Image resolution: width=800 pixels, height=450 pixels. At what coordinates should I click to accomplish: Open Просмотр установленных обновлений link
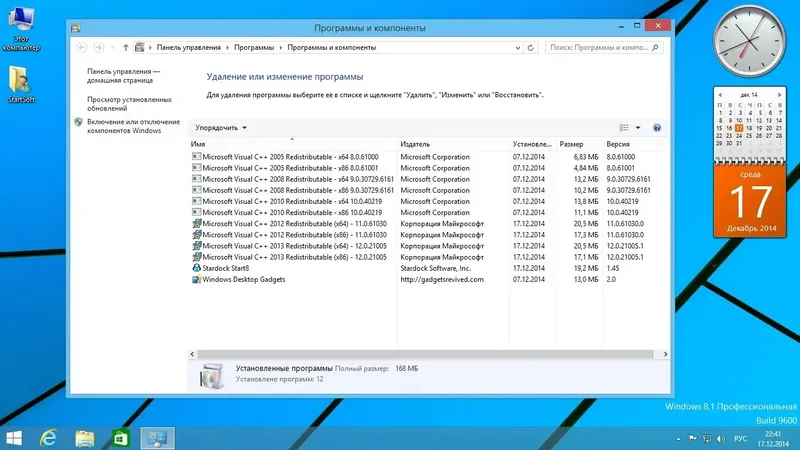(129, 104)
